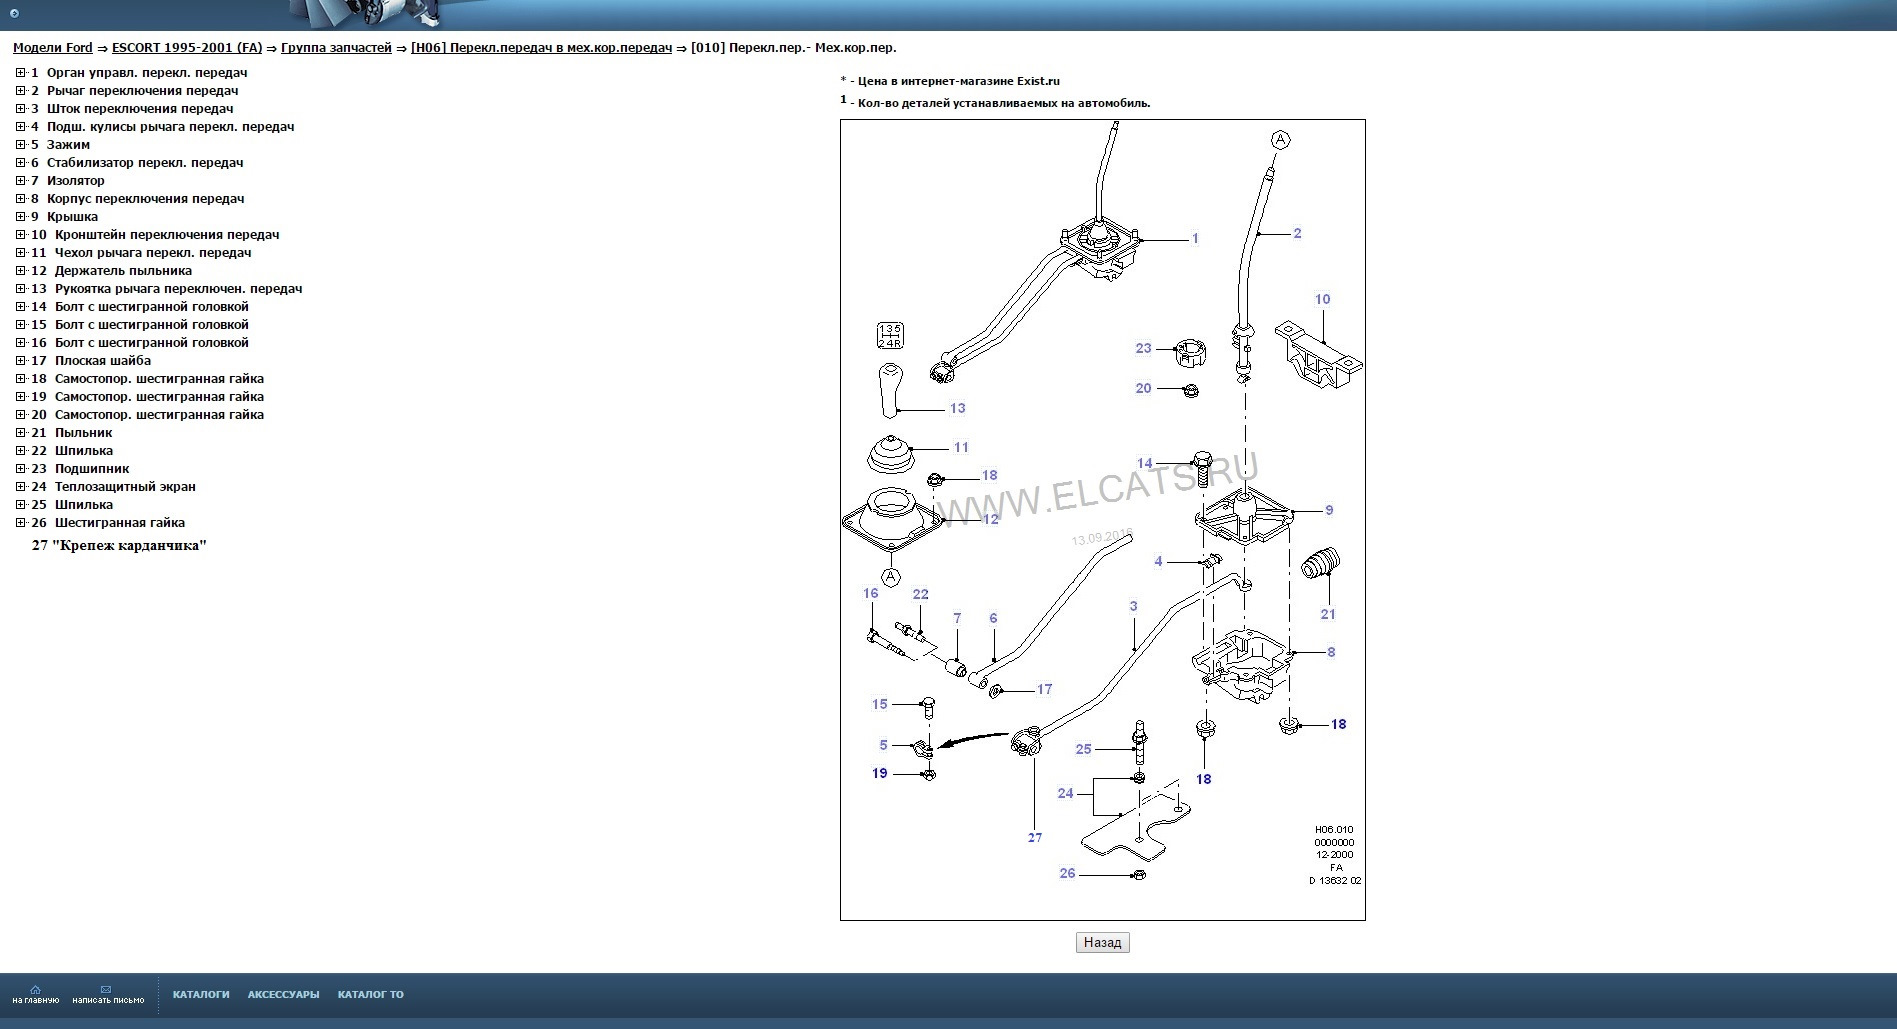Click callout number 16 in the diagram
The height and width of the screenshot is (1029, 1897).
tap(871, 593)
